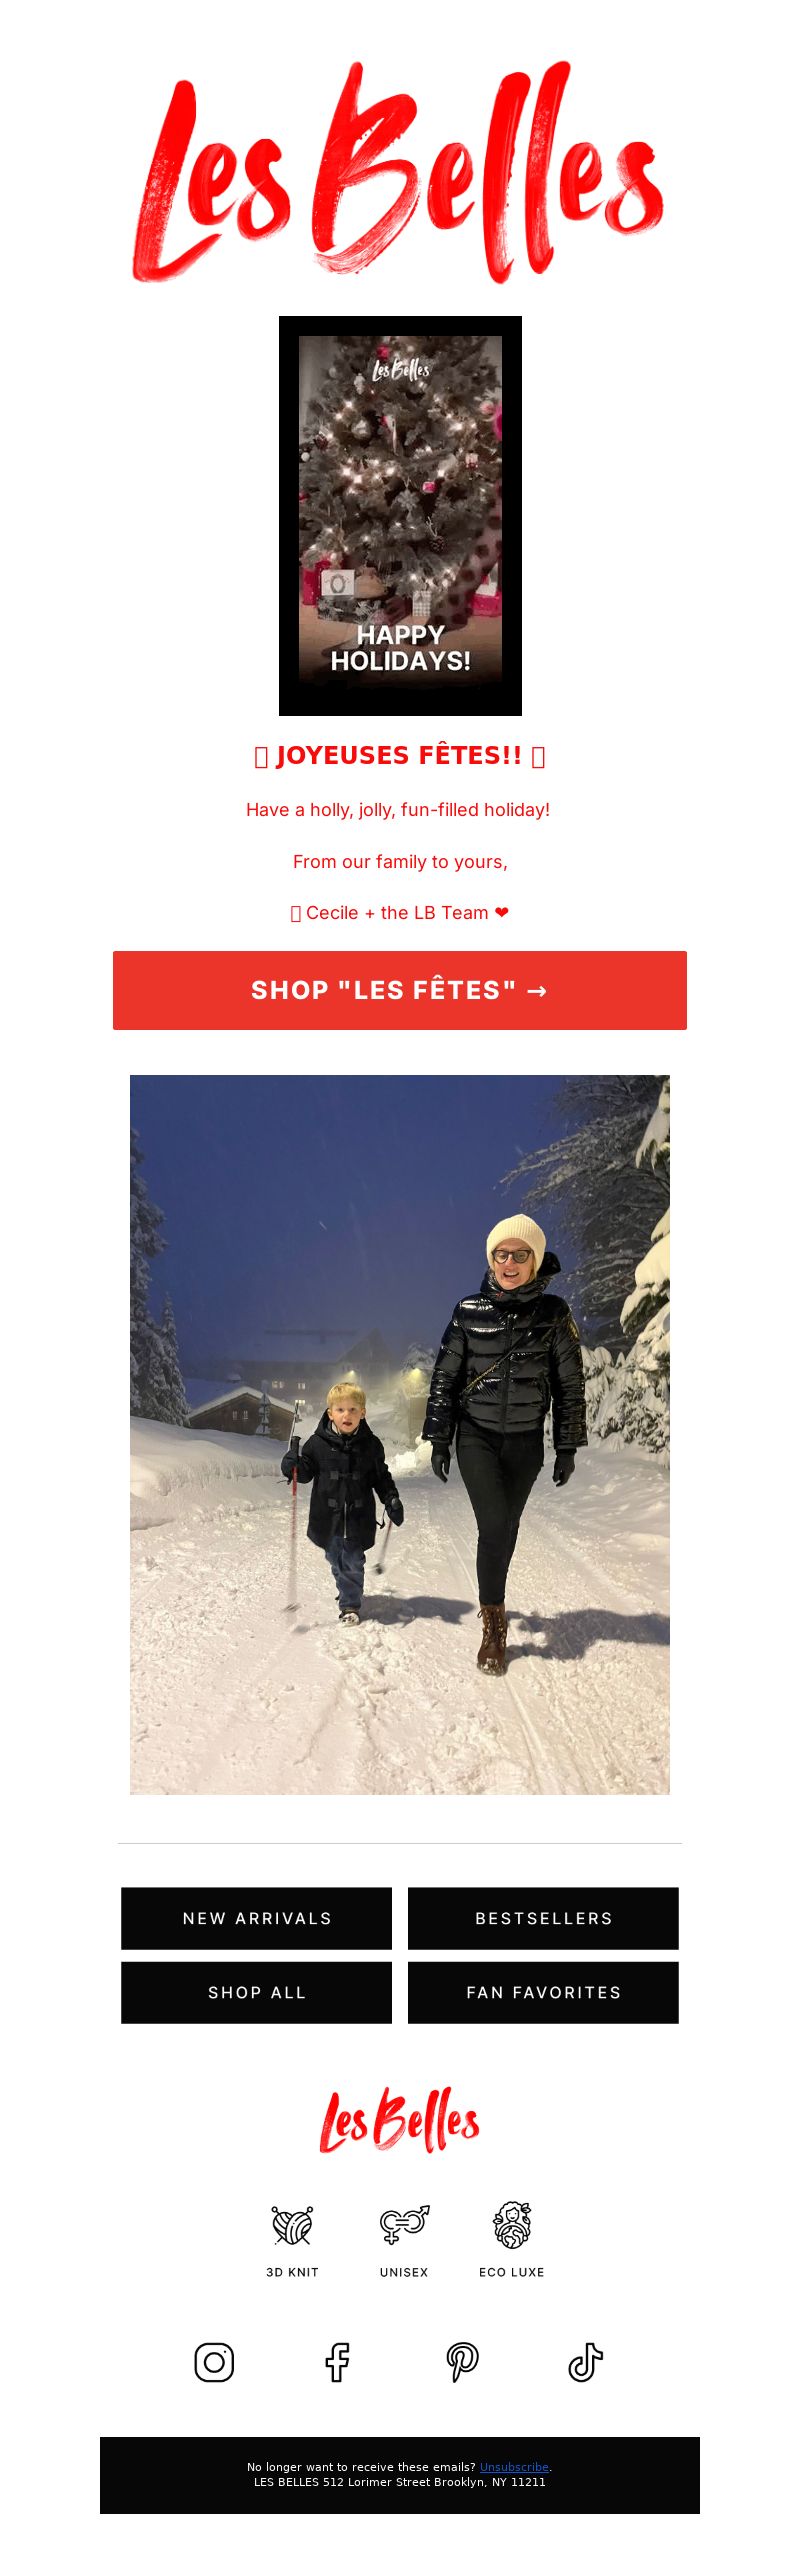Viewport: 800px width, 2553px height.
Task: Click the 3D Knit yarn heart icon
Action: click(292, 2225)
